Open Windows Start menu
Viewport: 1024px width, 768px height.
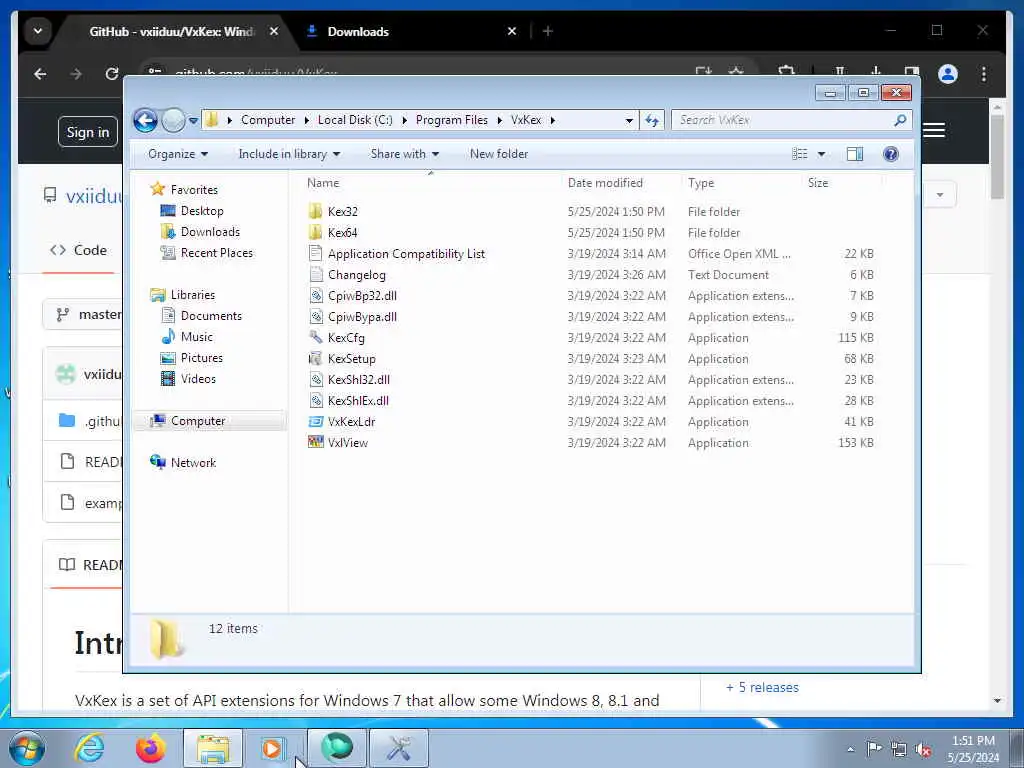[x=27, y=748]
